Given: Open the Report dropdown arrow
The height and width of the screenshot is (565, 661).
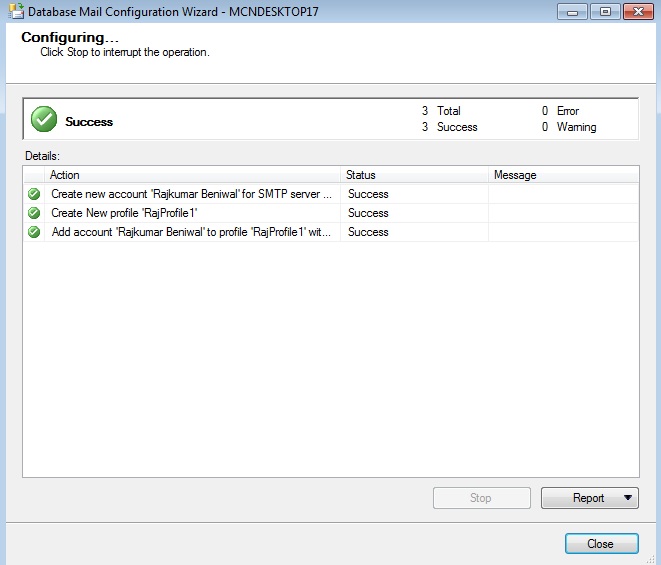Looking at the screenshot, I should click(628, 498).
